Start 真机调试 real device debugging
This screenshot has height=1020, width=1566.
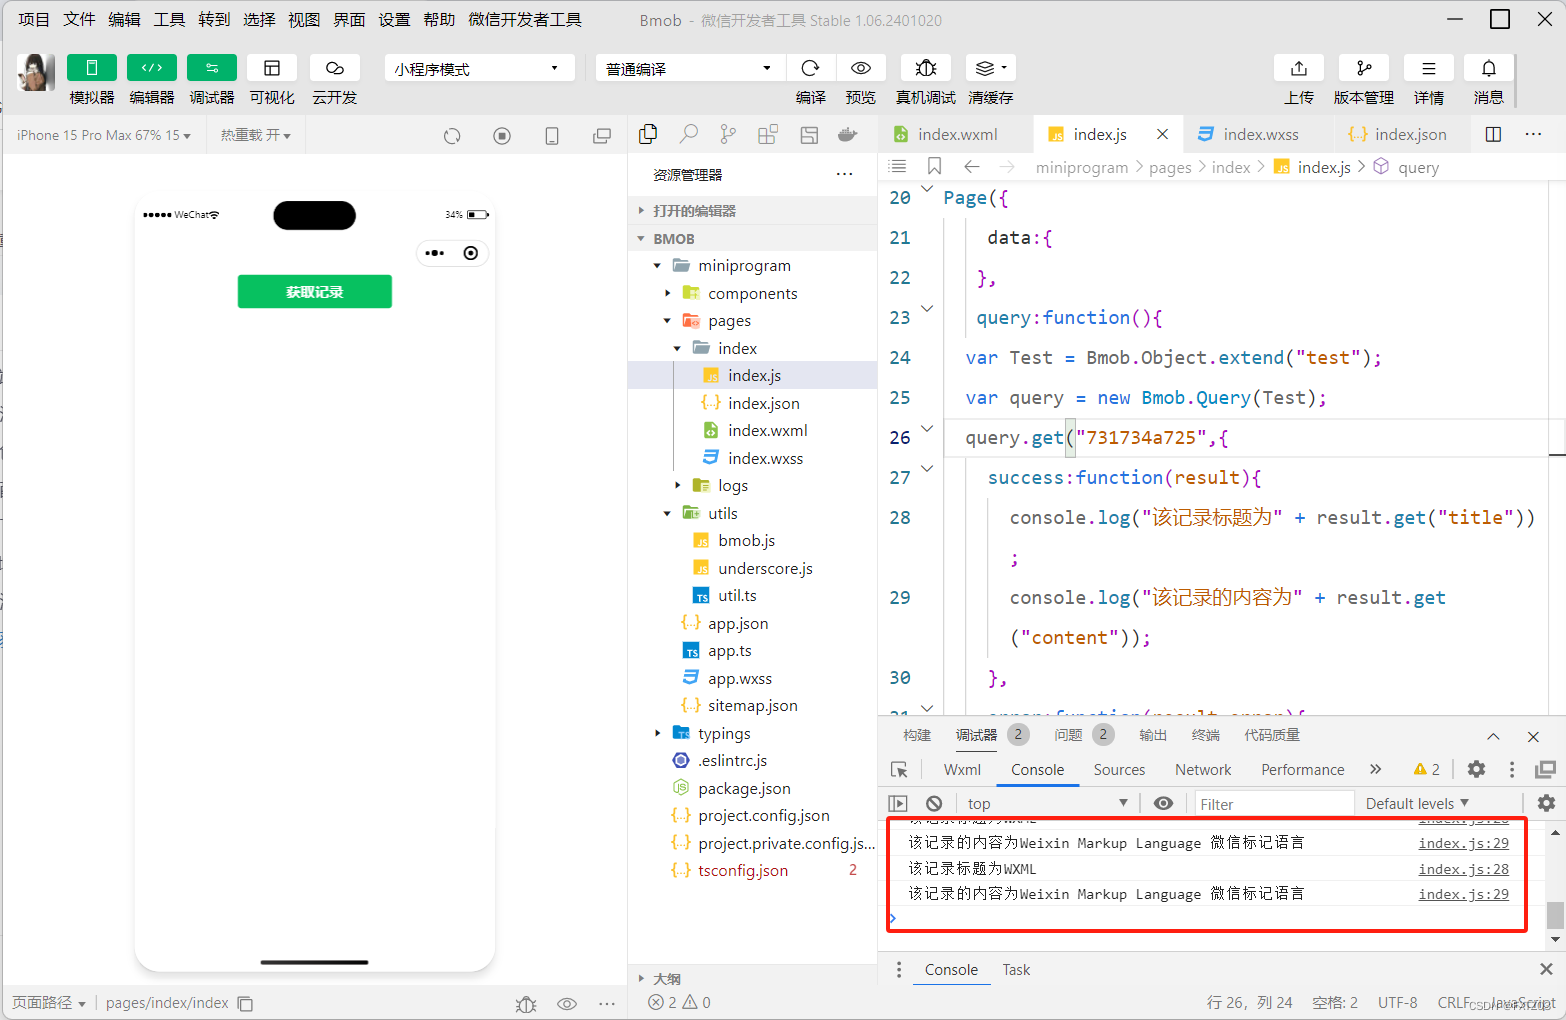click(x=926, y=68)
